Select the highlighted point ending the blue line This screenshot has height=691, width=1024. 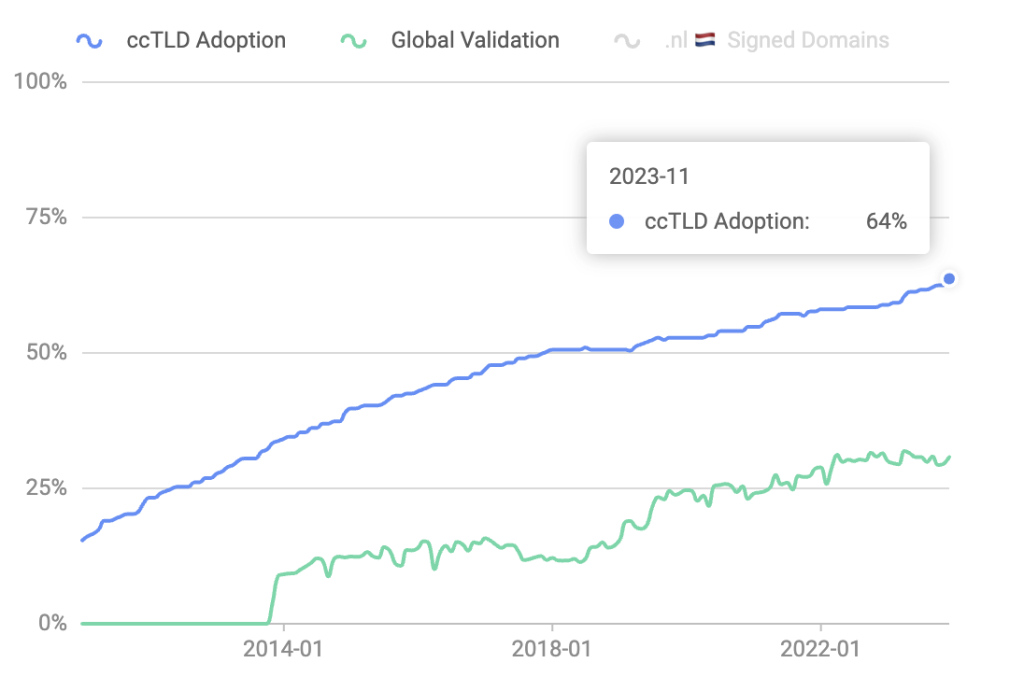pos(949,278)
